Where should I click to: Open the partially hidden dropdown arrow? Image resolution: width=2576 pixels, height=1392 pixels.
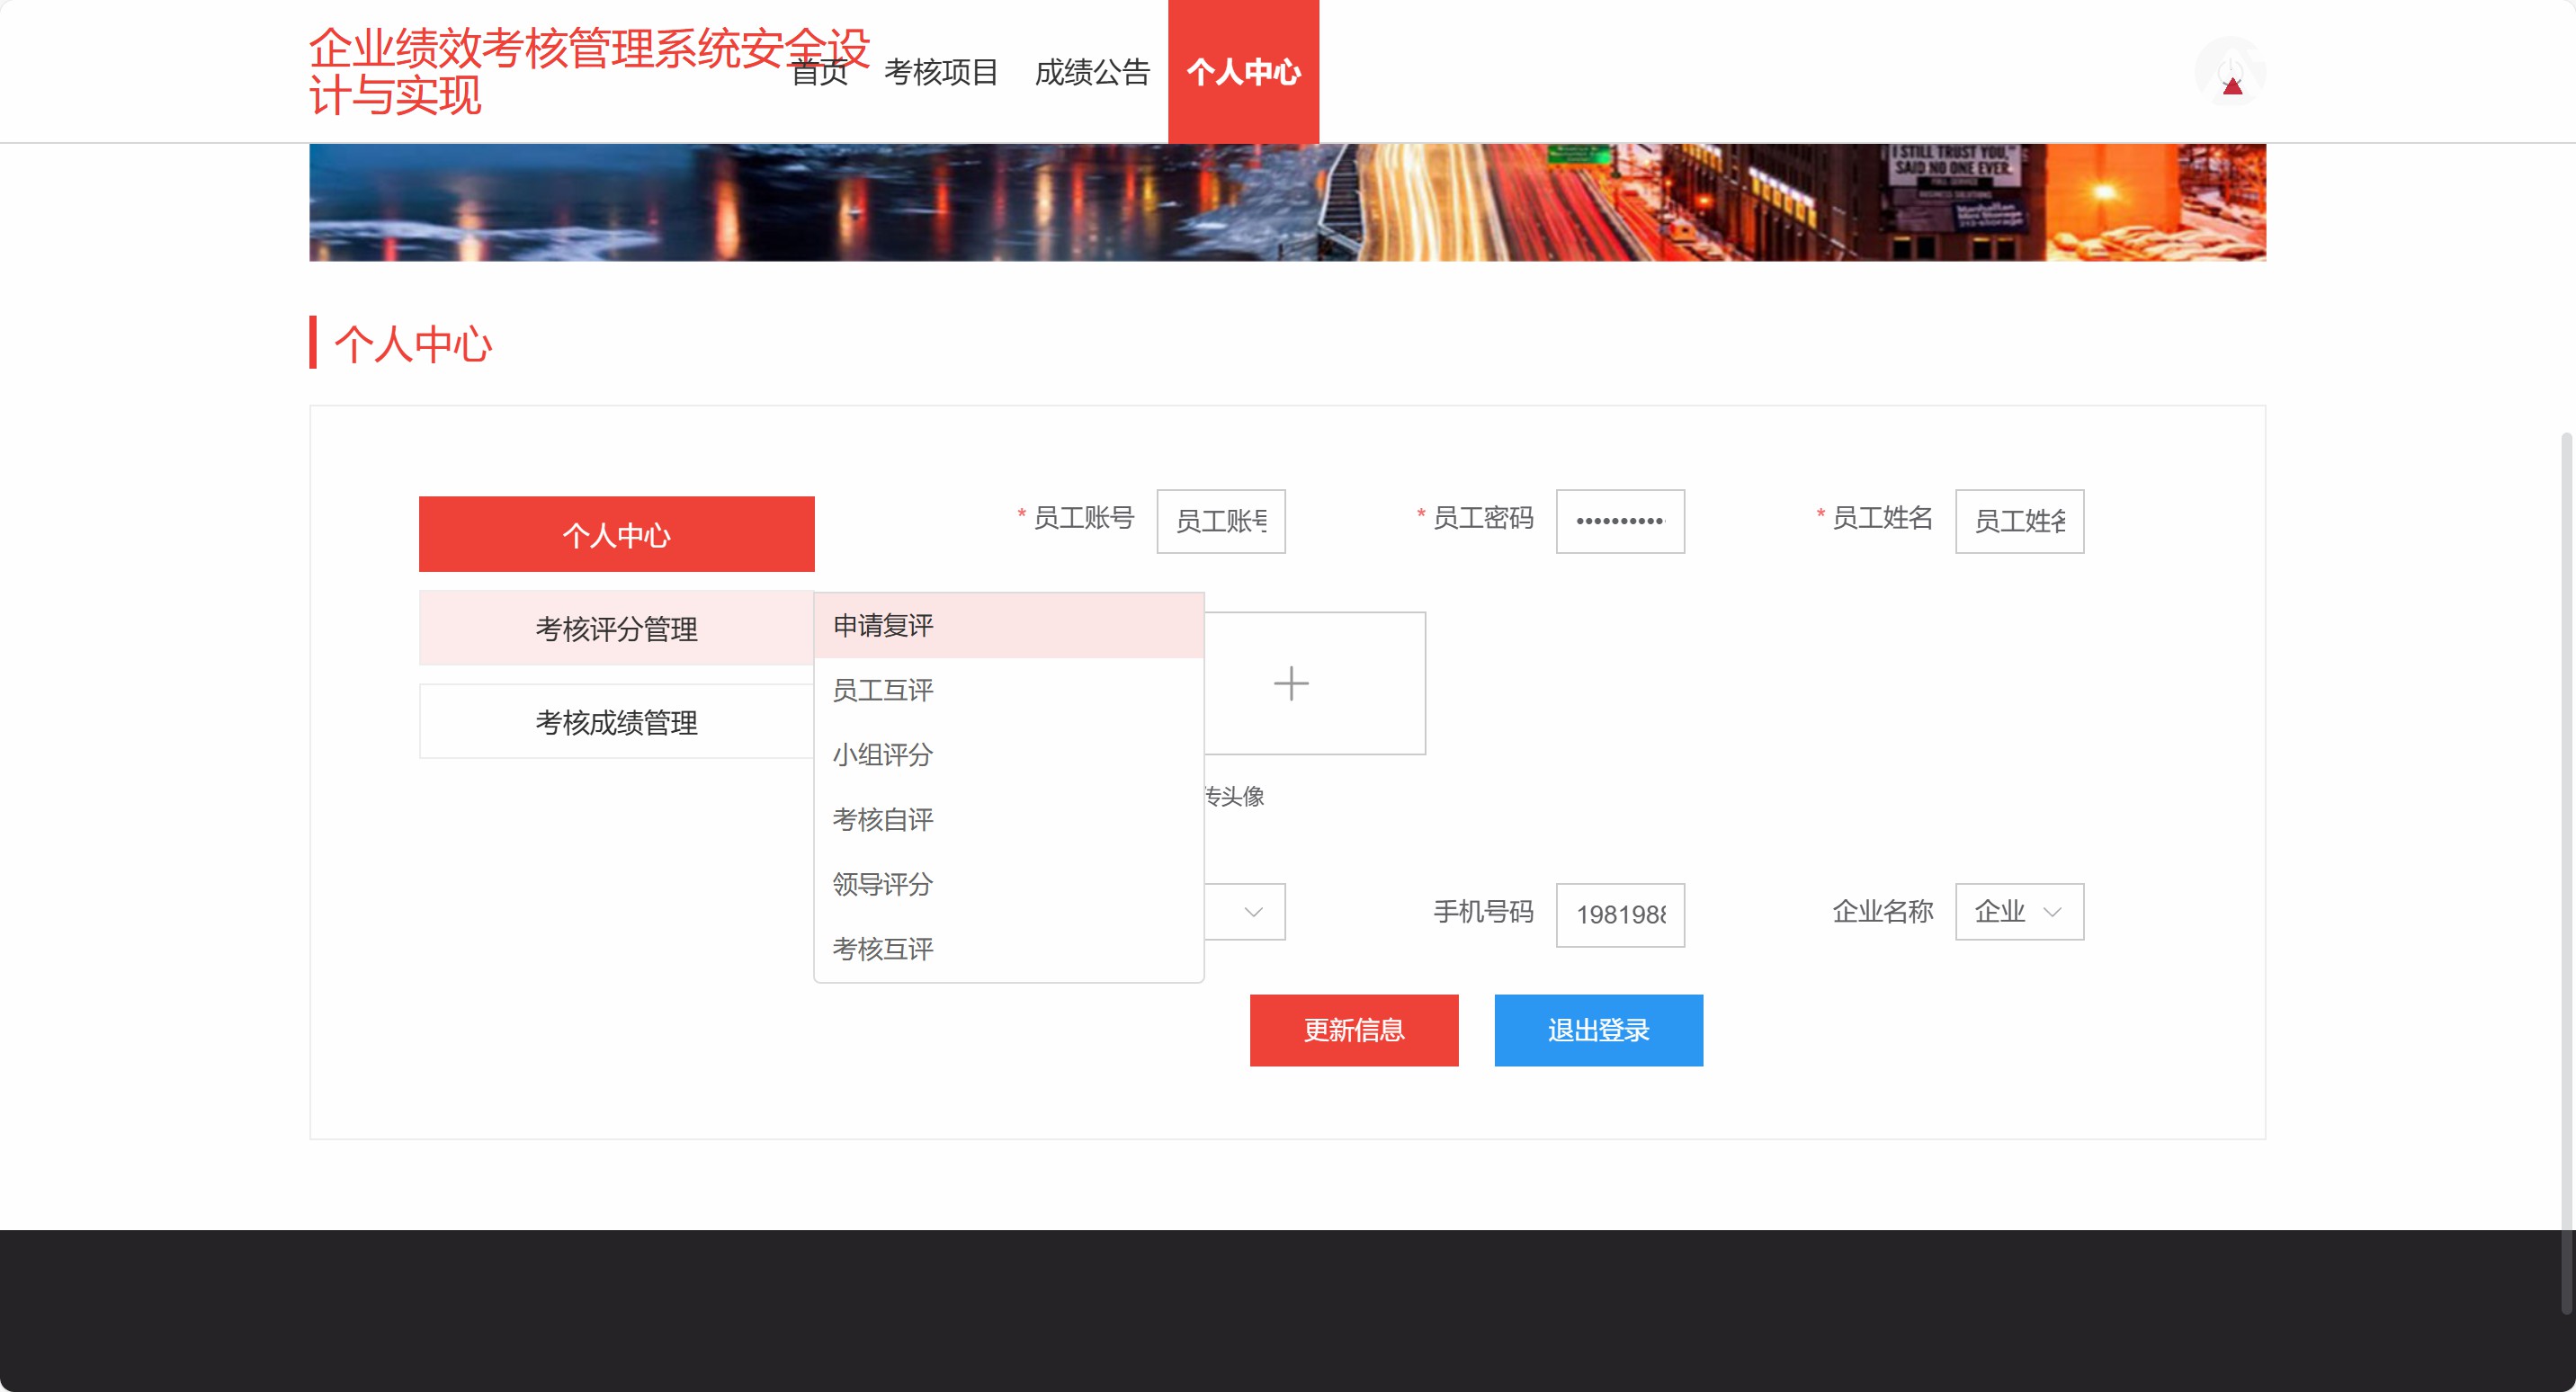(1252, 912)
